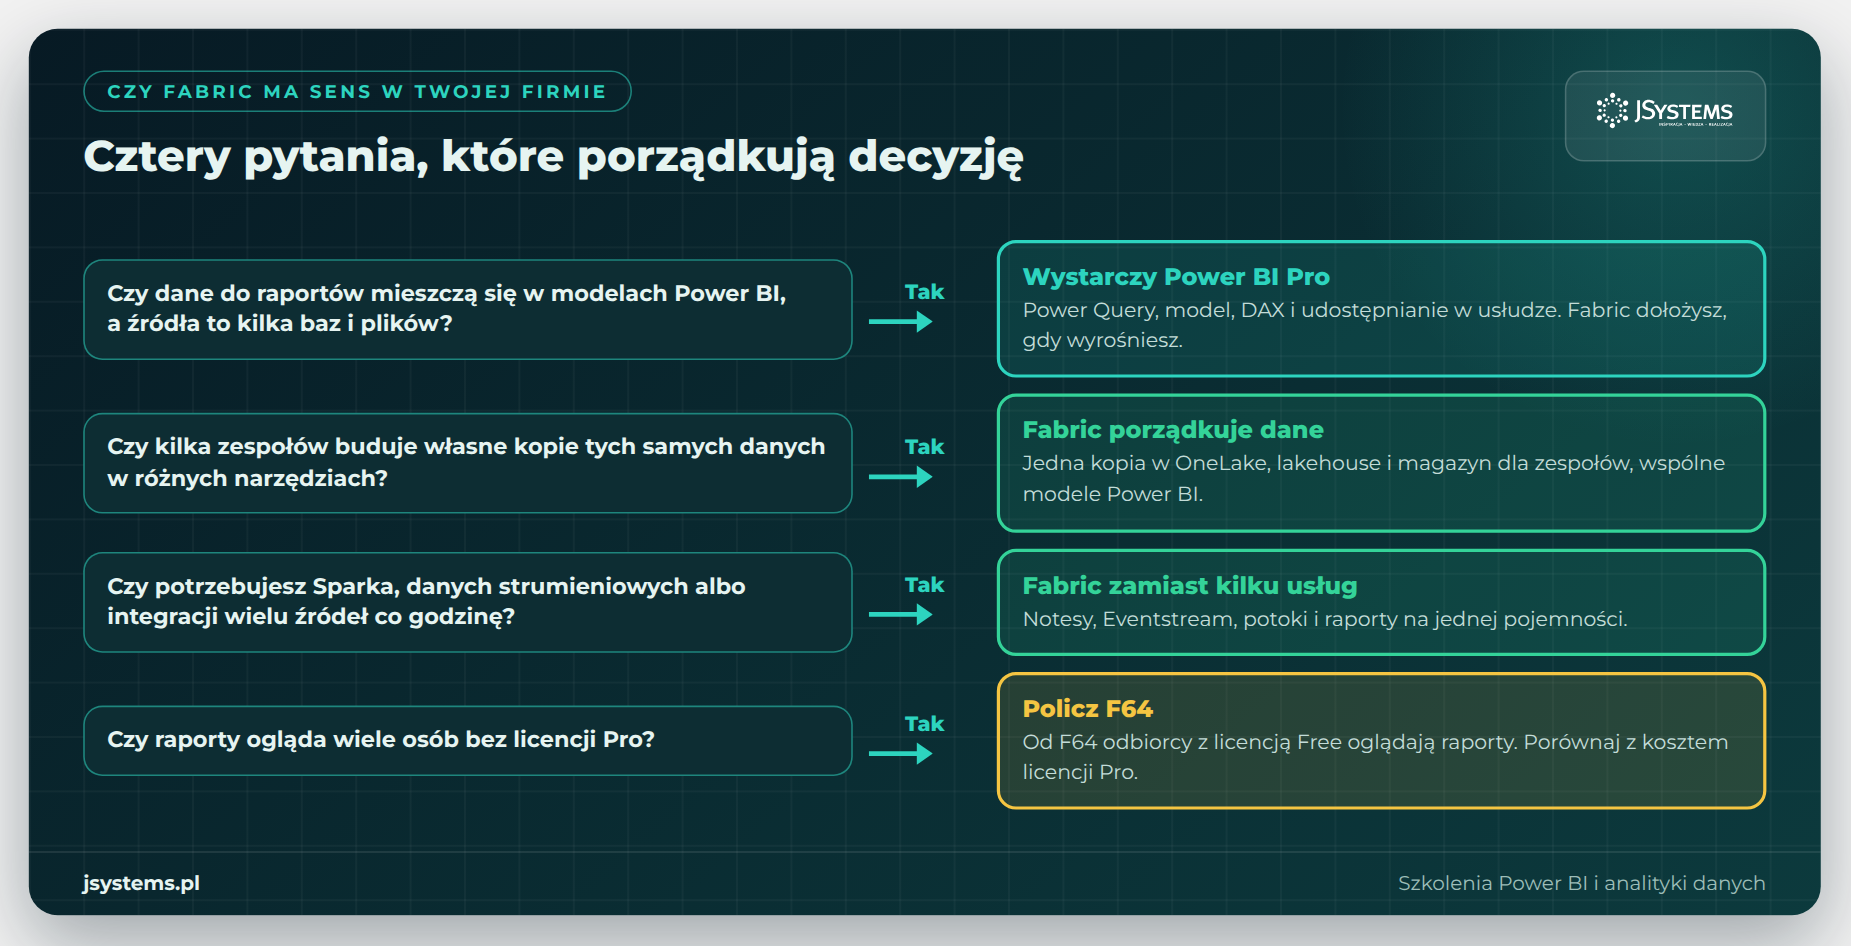Click 'Tak' label next to the Spark question
This screenshot has width=1851, height=946.
[x=924, y=585]
